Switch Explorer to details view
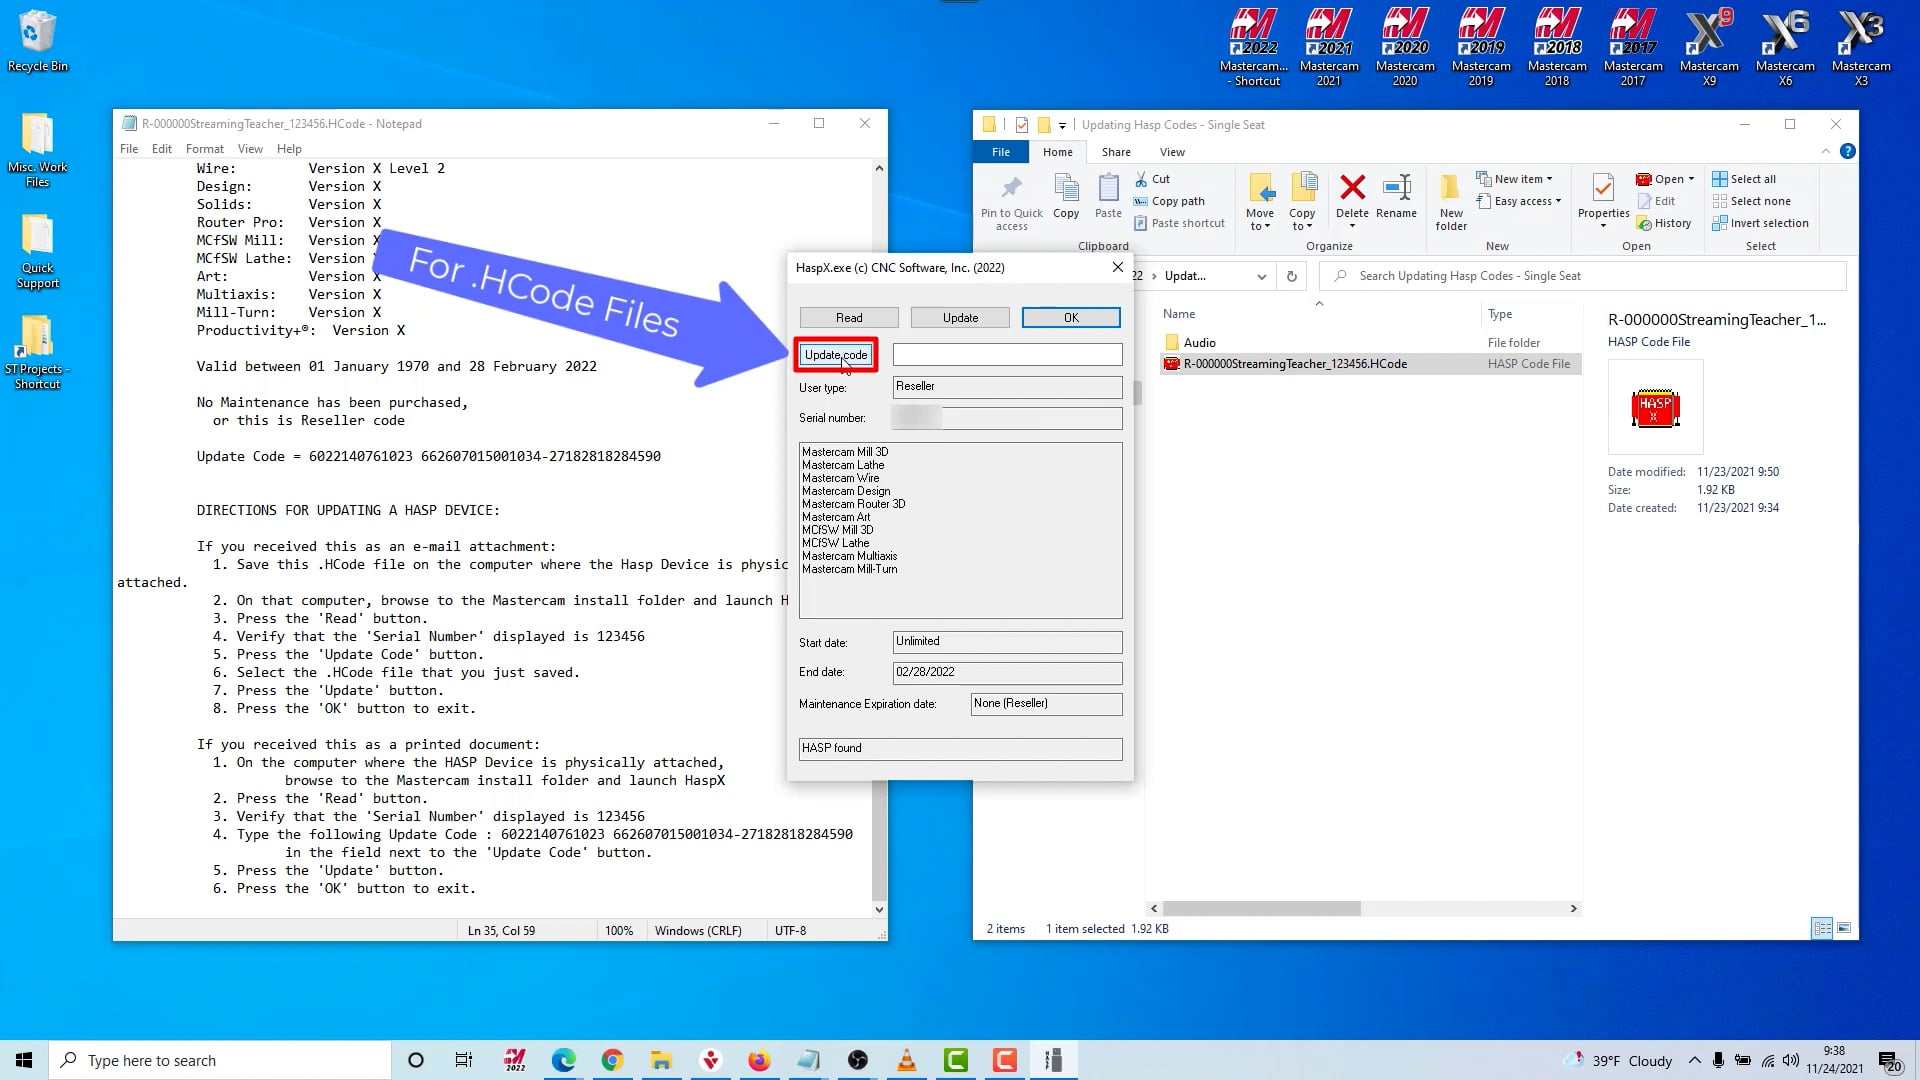Viewport: 1920px width, 1080px height. pos(1823,928)
